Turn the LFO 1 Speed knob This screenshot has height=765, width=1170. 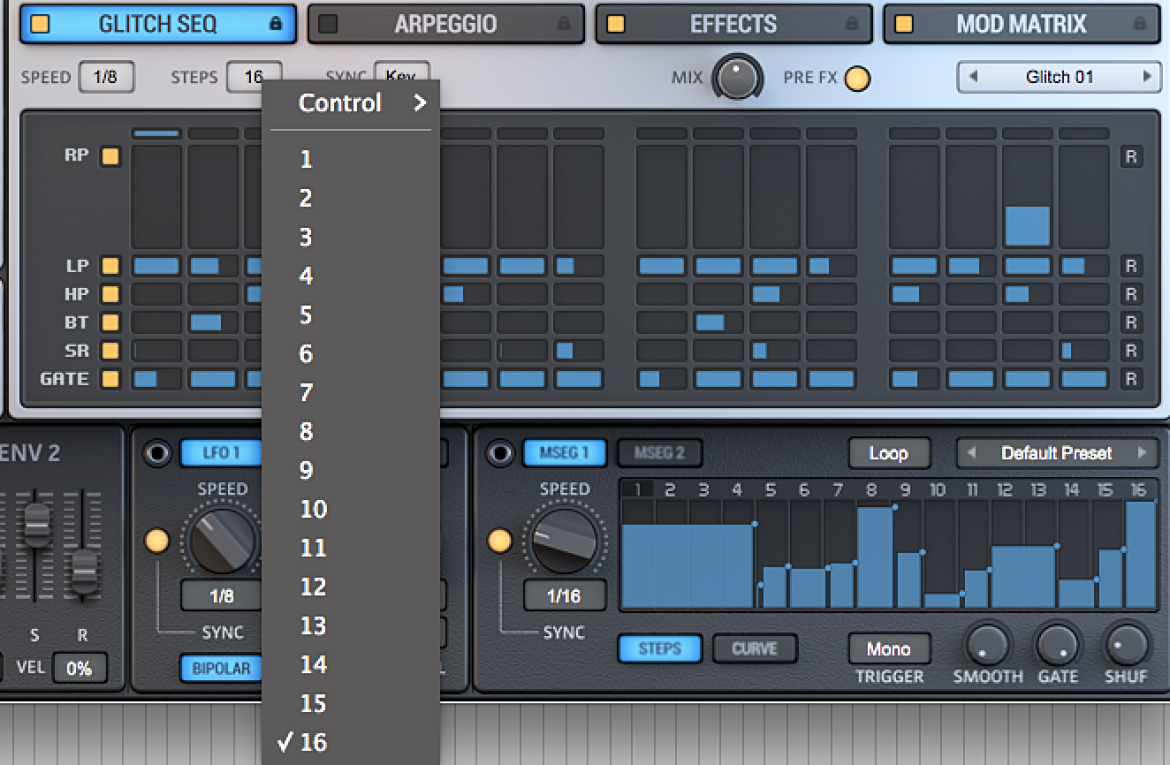222,540
